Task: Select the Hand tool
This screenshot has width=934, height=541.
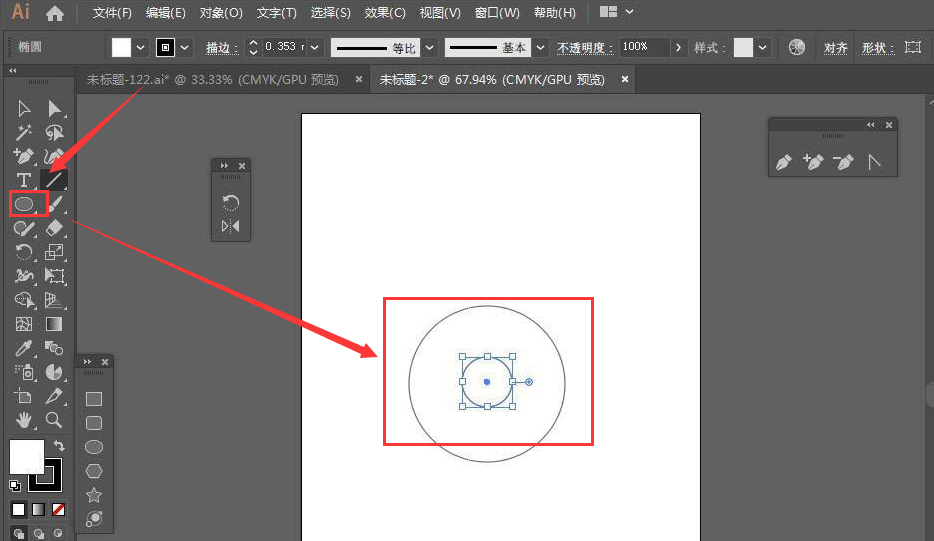Action: (24, 420)
